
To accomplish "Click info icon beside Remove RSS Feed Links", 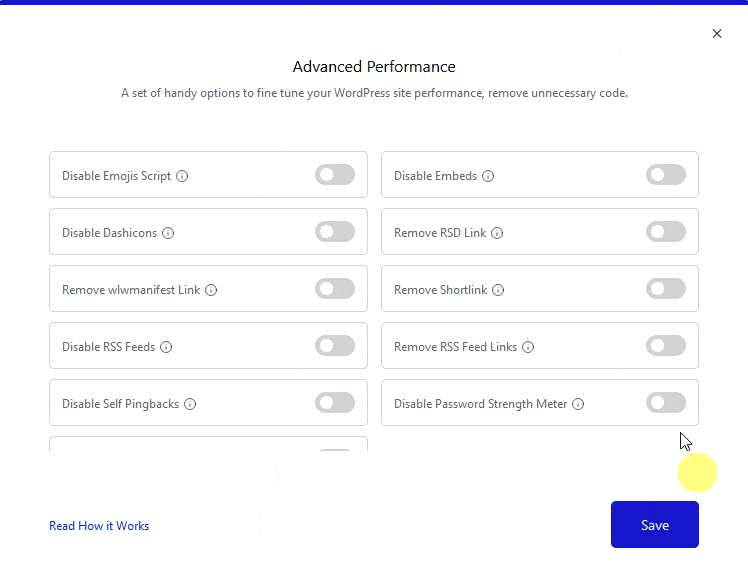I will 528,347.
